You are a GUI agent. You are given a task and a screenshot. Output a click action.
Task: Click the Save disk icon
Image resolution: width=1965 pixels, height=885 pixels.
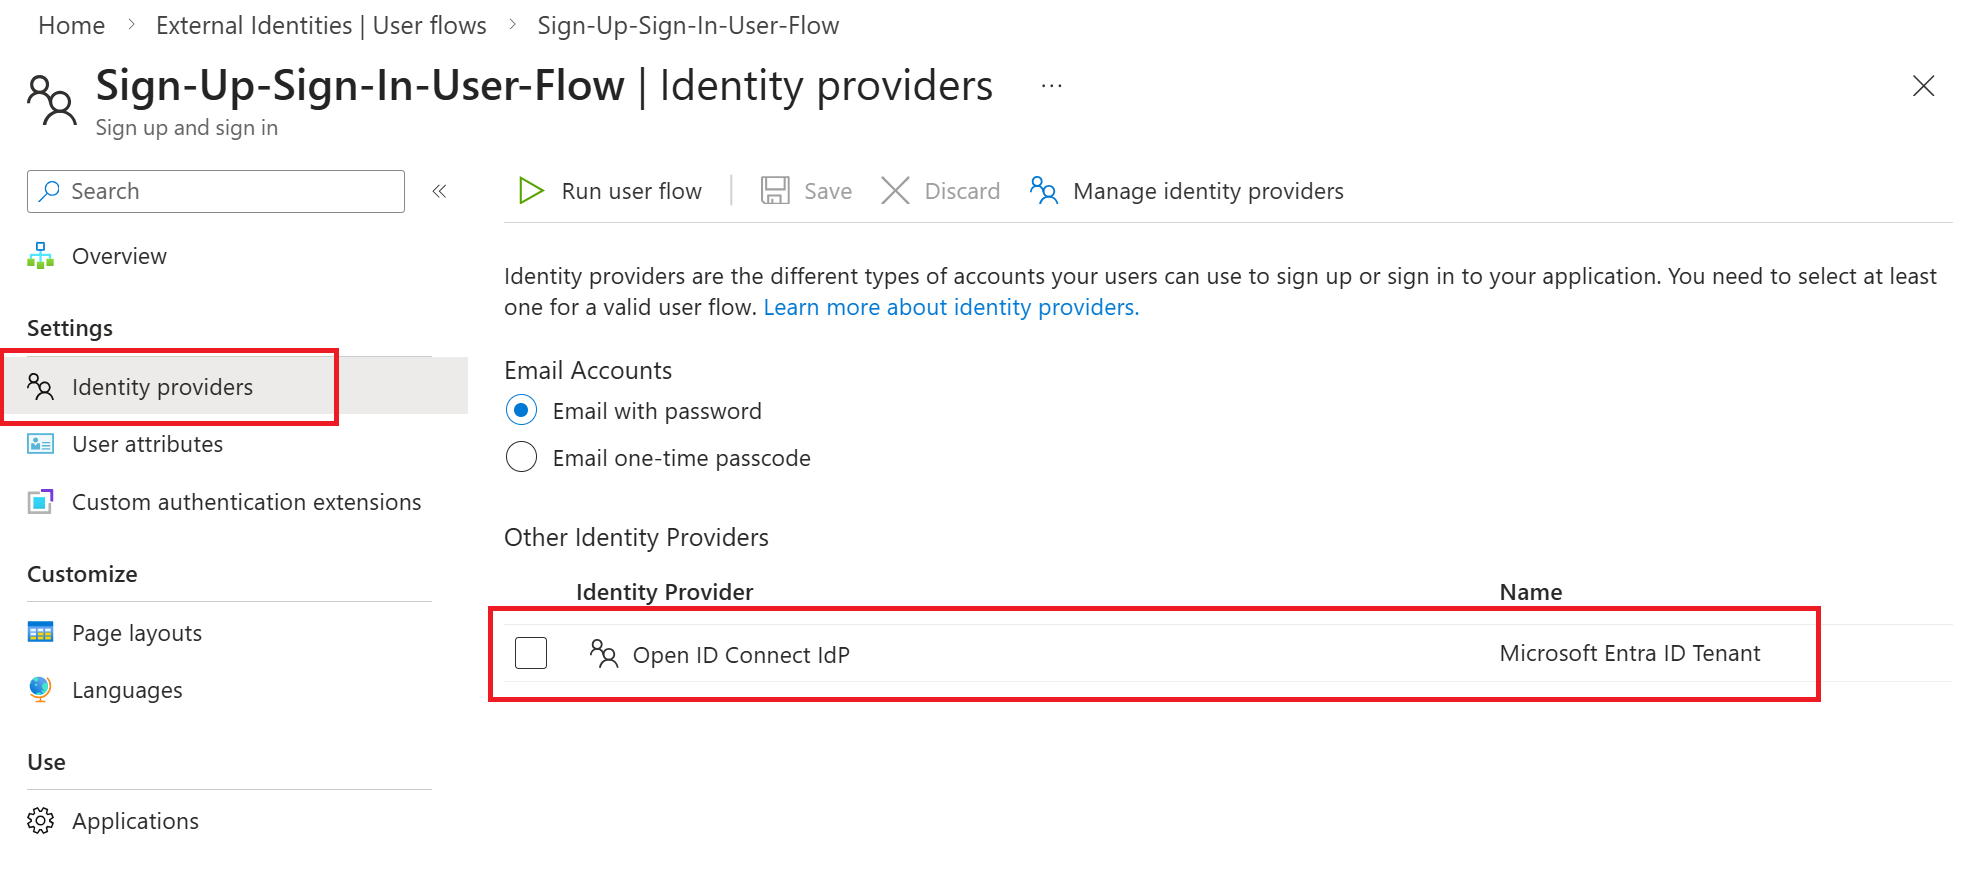coord(775,190)
